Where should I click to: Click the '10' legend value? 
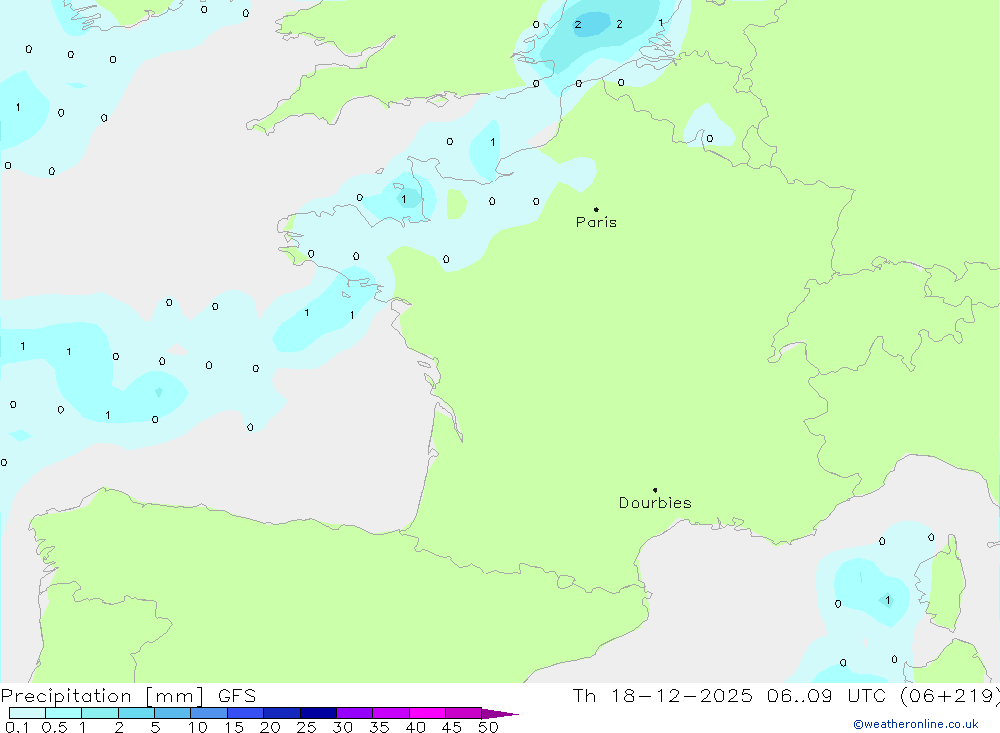(x=198, y=727)
